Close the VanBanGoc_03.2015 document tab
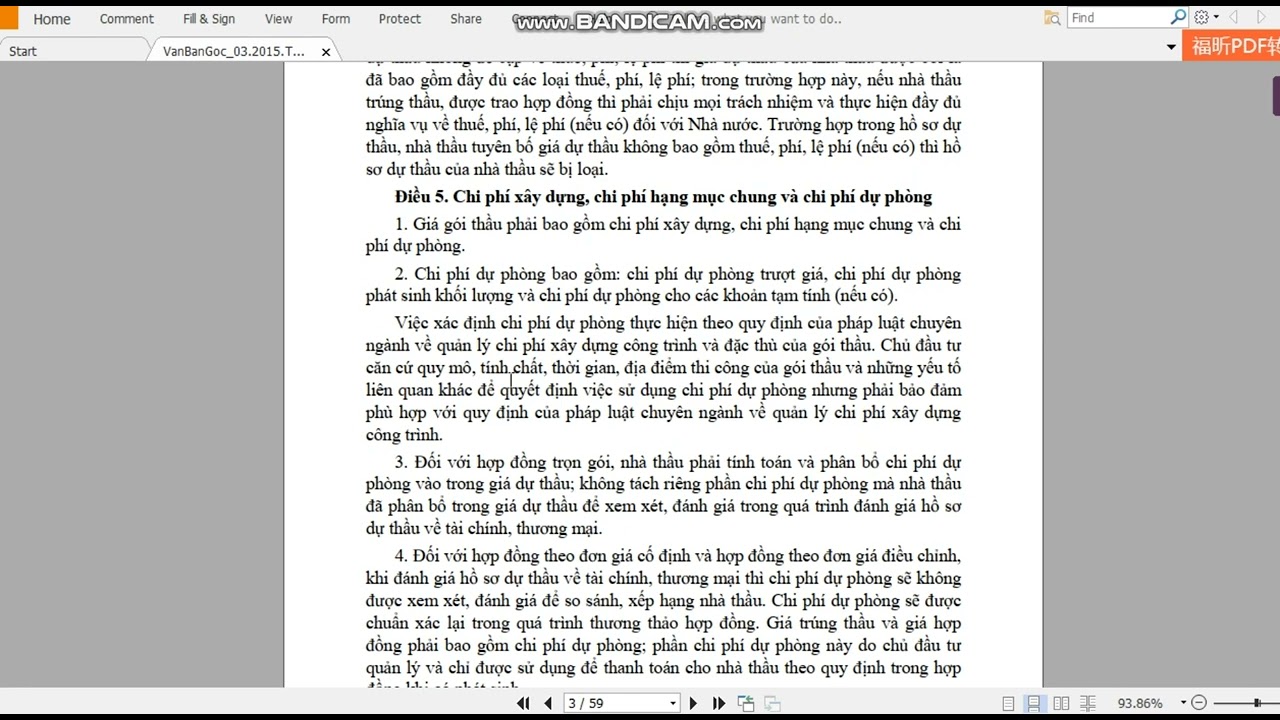Screen dimensions: 1280x720 [326, 52]
